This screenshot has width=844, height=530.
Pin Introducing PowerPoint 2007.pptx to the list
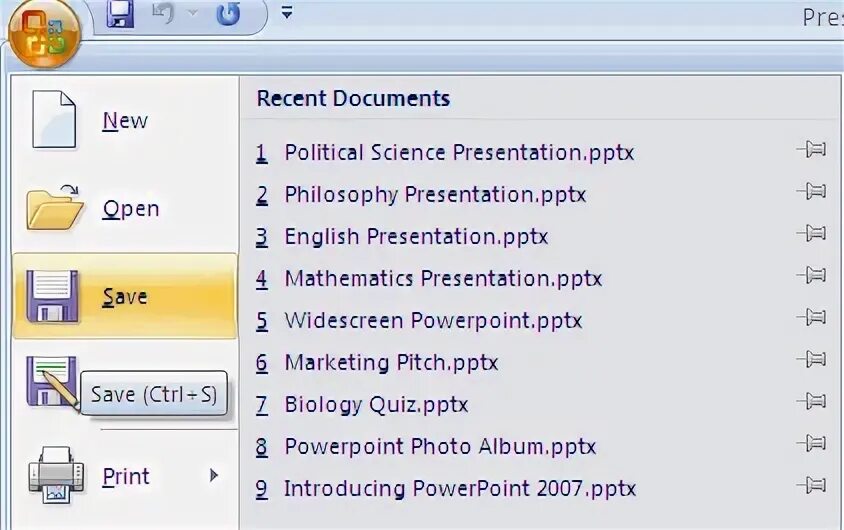point(811,485)
